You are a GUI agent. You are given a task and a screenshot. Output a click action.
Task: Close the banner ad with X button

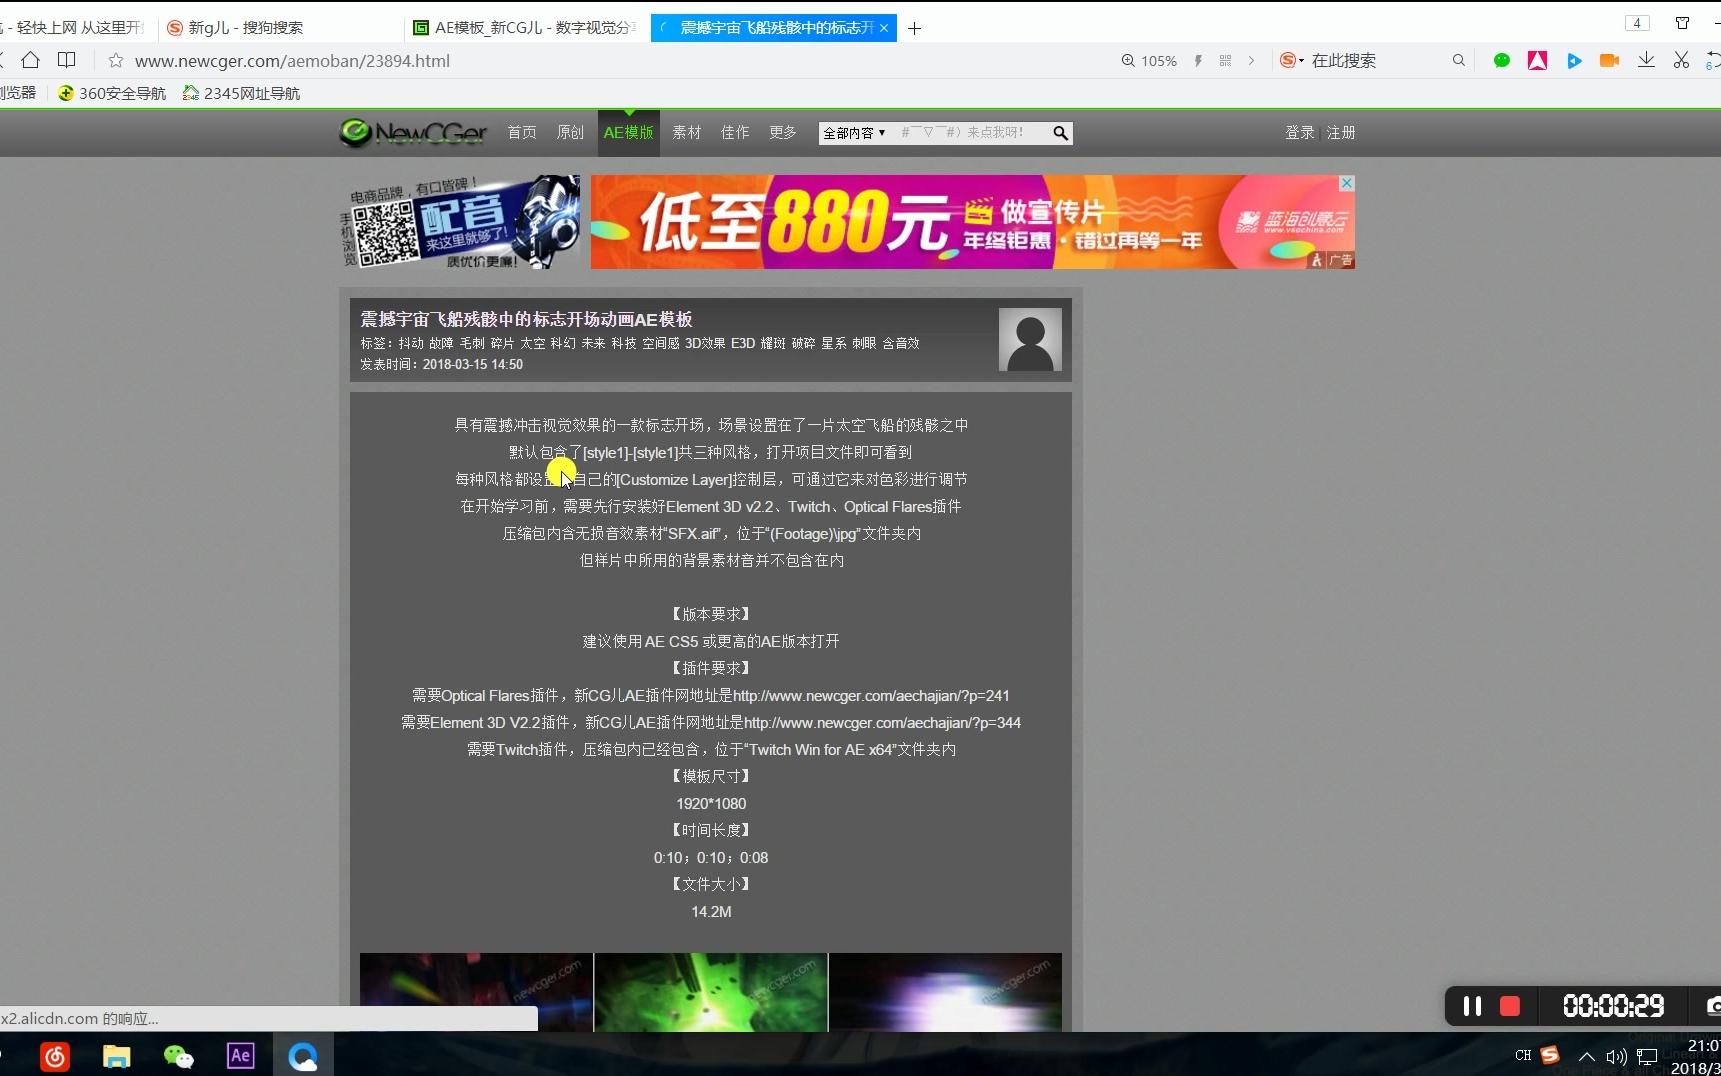pos(1347,183)
